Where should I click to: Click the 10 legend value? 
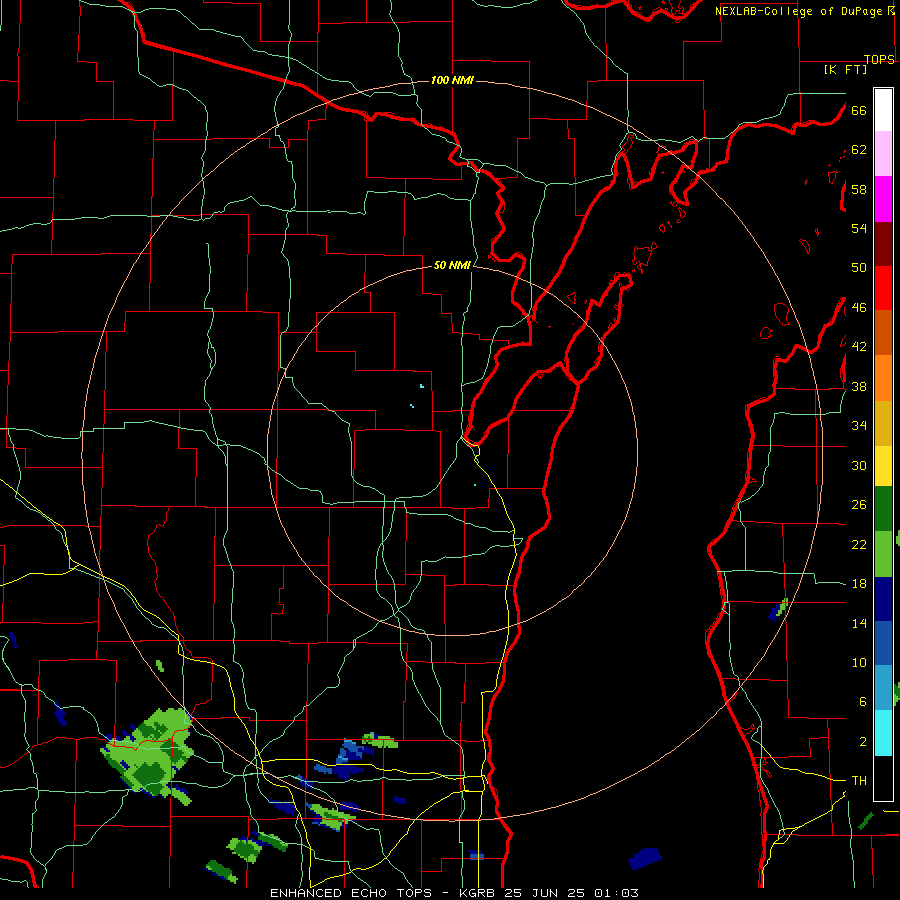point(859,663)
